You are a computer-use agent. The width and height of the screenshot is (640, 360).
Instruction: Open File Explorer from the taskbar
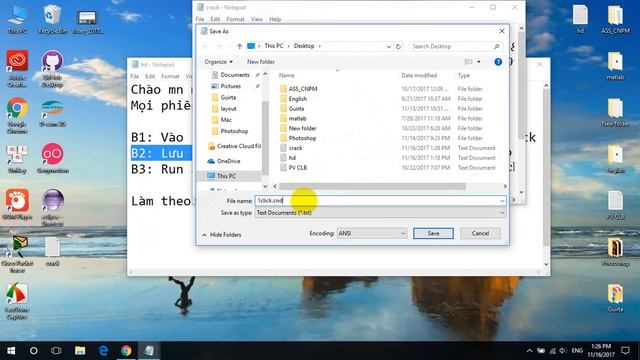pyautogui.click(x=80, y=351)
